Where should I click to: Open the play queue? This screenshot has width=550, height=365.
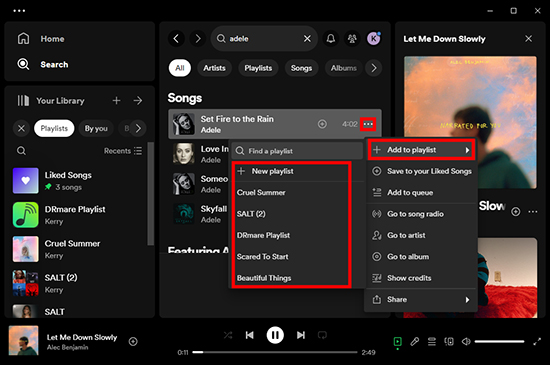[x=432, y=342]
